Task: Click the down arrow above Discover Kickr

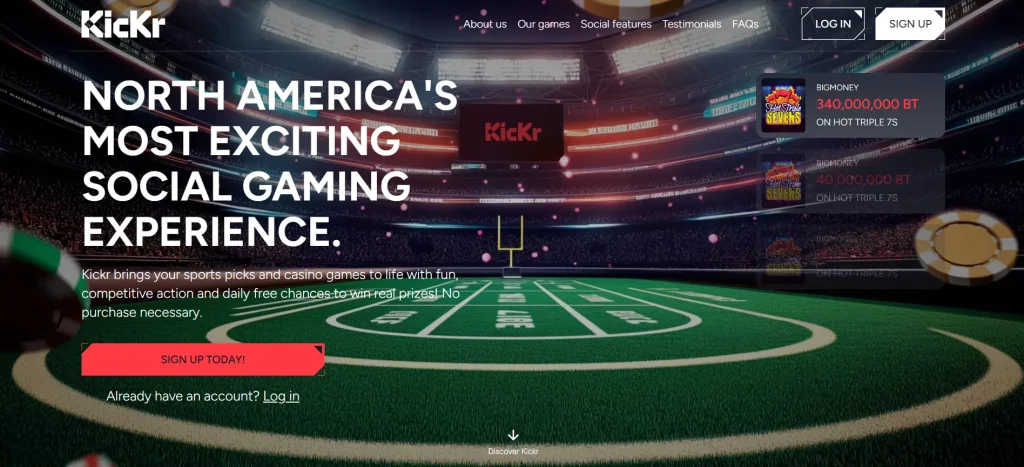Action: pyautogui.click(x=513, y=435)
